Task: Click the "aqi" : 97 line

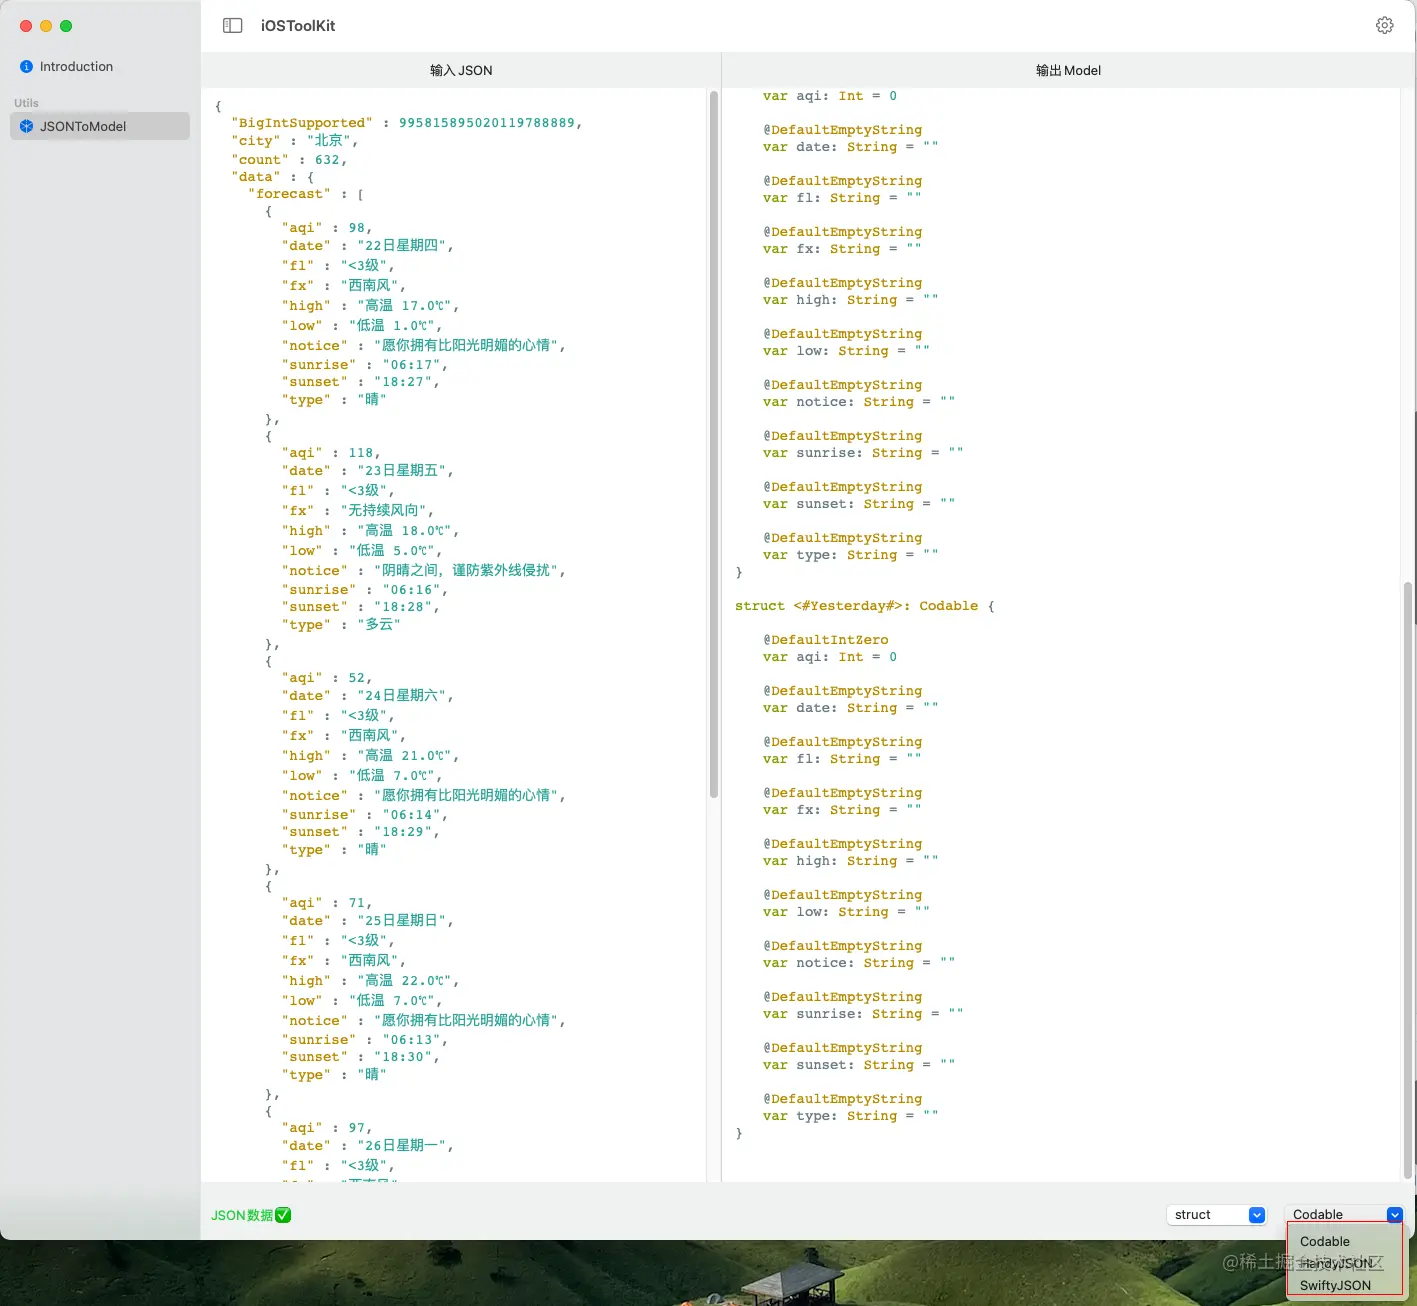Action: (x=327, y=1128)
